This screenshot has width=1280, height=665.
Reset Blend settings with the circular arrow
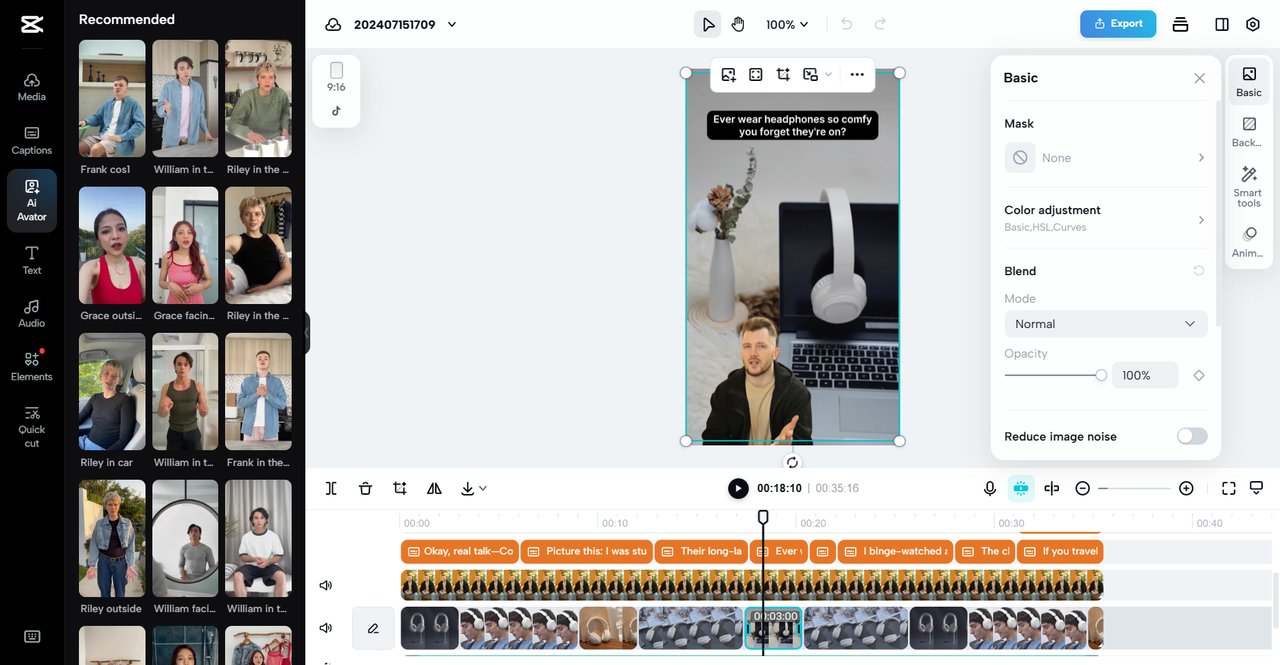1199,271
